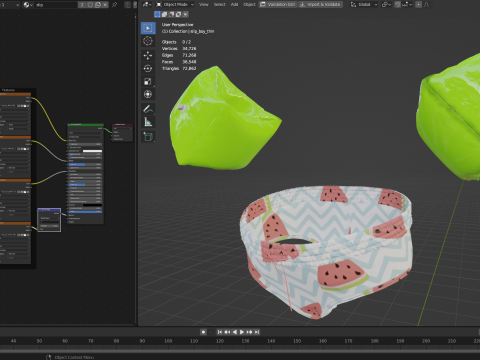This screenshot has height=360, width=480.
Task: Select the Annotate pencil tool
Action: (x=148, y=109)
